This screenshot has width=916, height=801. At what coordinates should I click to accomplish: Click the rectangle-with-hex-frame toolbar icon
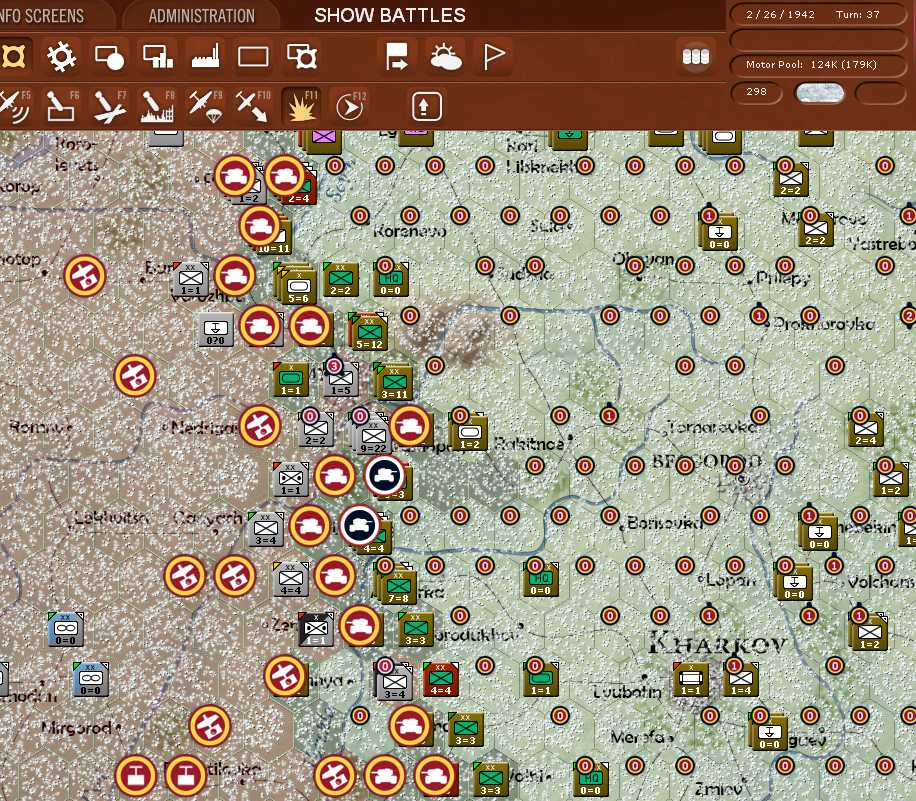tap(302, 57)
